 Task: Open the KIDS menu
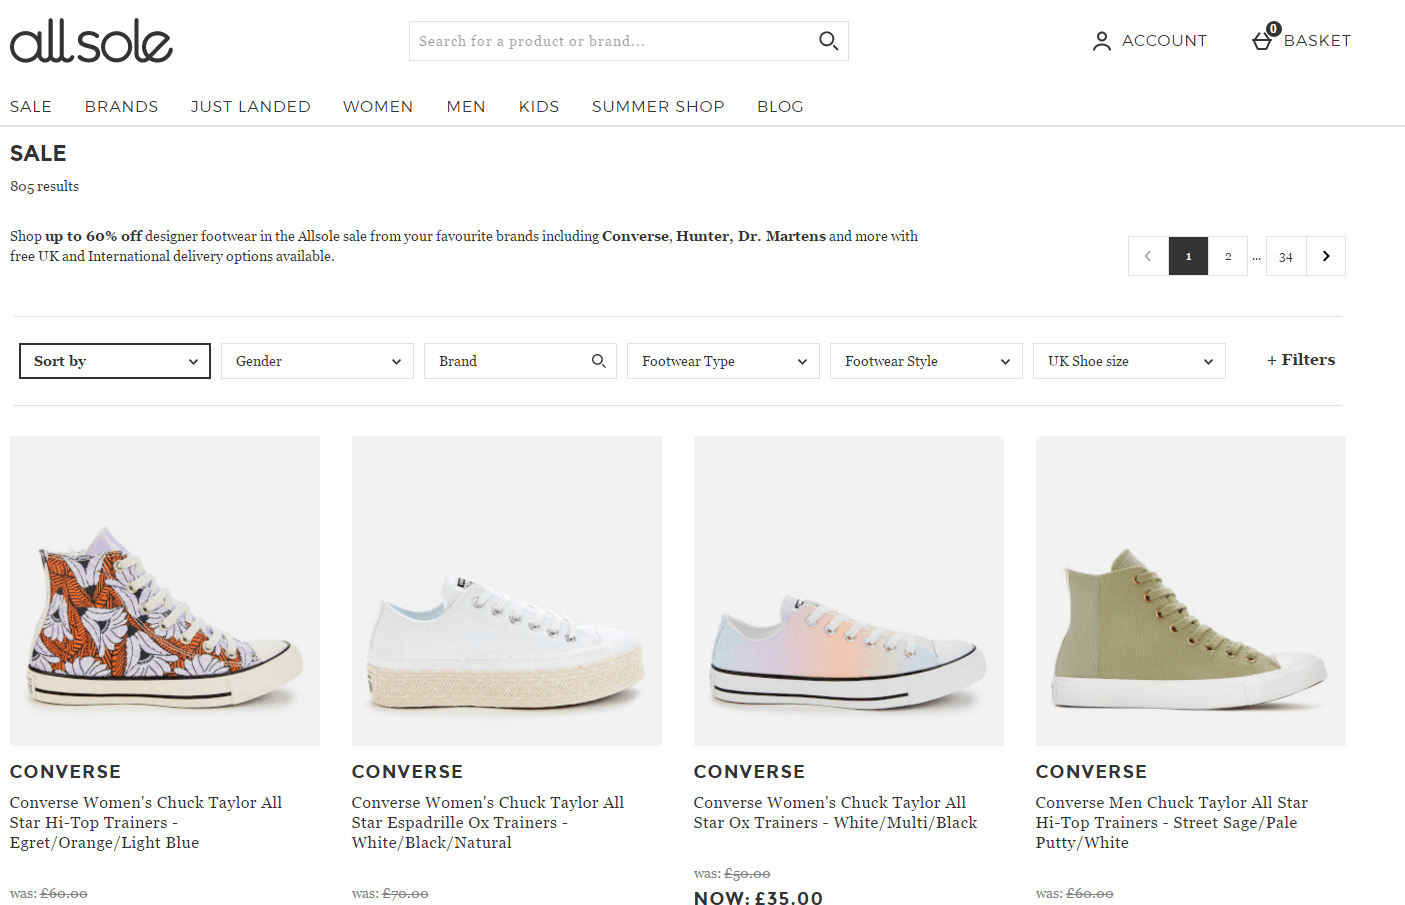[x=539, y=106]
